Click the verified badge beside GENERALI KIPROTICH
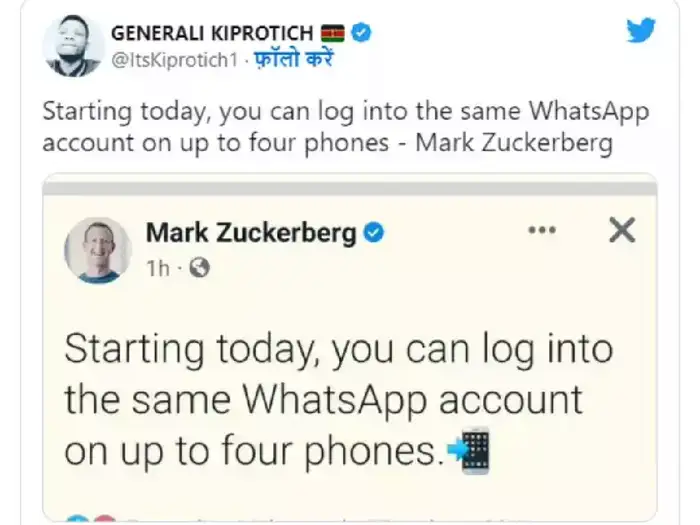The width and height of the screenshot is (700, 525). tap(362, 33)
